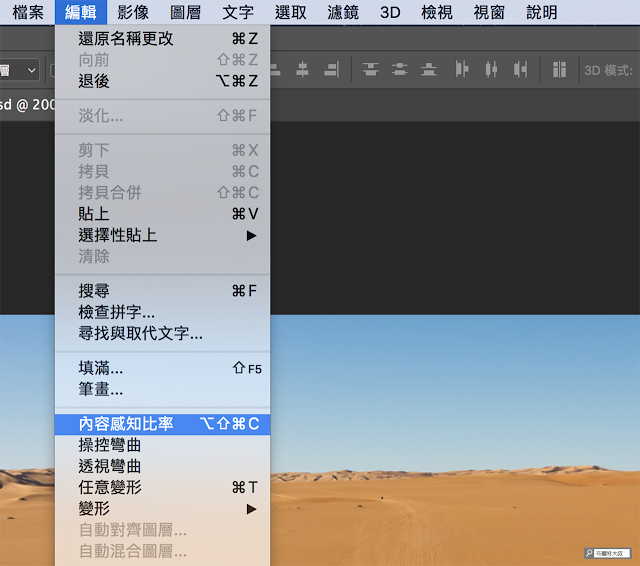
Task: Choose 還原名稱更改 to undo
Action: point(162,39)
